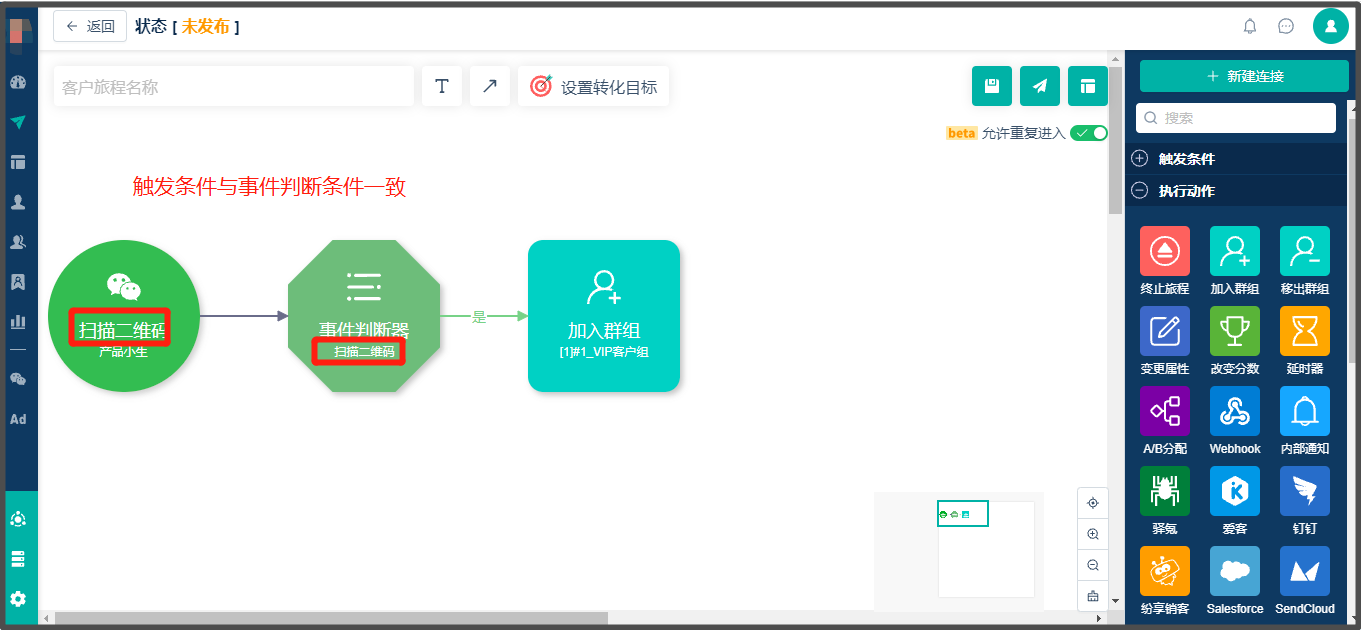Viewport: 1361px width, 630px height.
Task: Click the 返回 button at top left
Action: [x=89, y=26]
